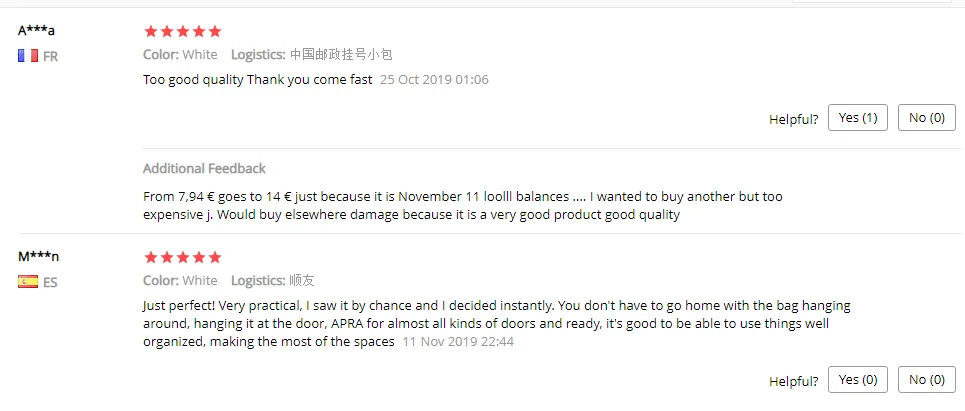
Task: Click the Spanish flag icon next to ES
Action: coord(28,282)
